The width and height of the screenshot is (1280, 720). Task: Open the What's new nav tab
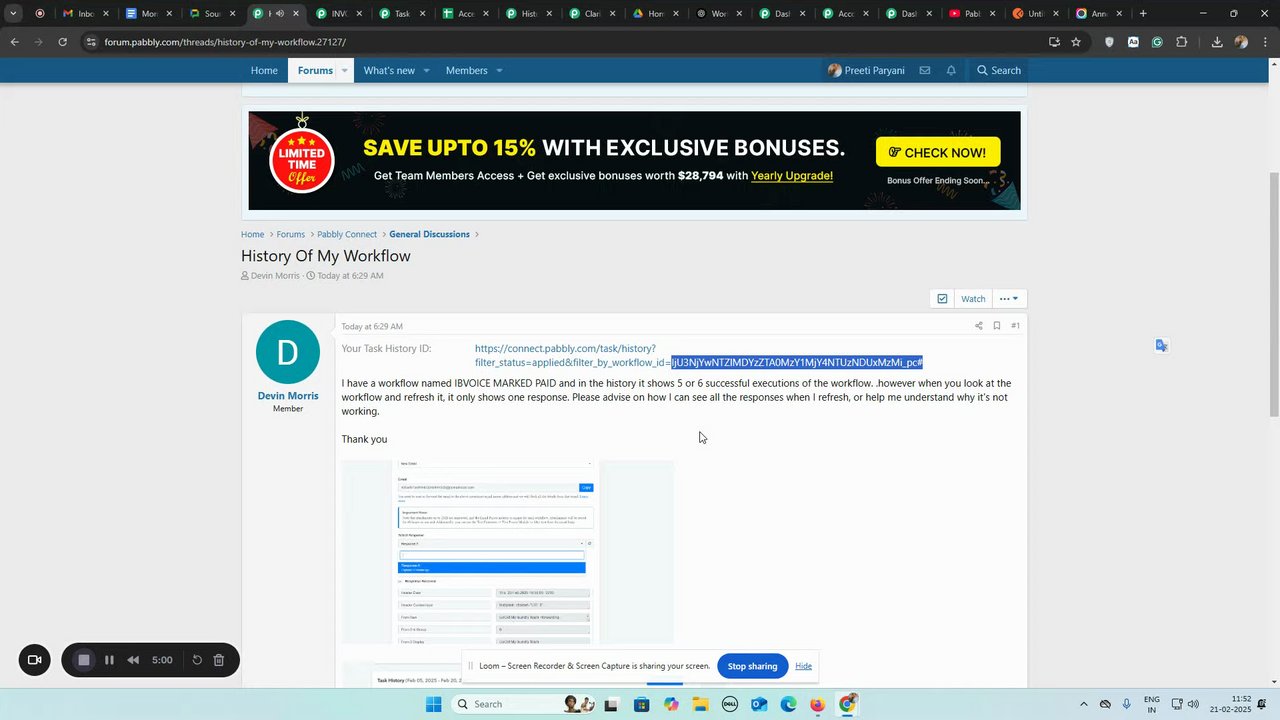click(x=389, y=71)
